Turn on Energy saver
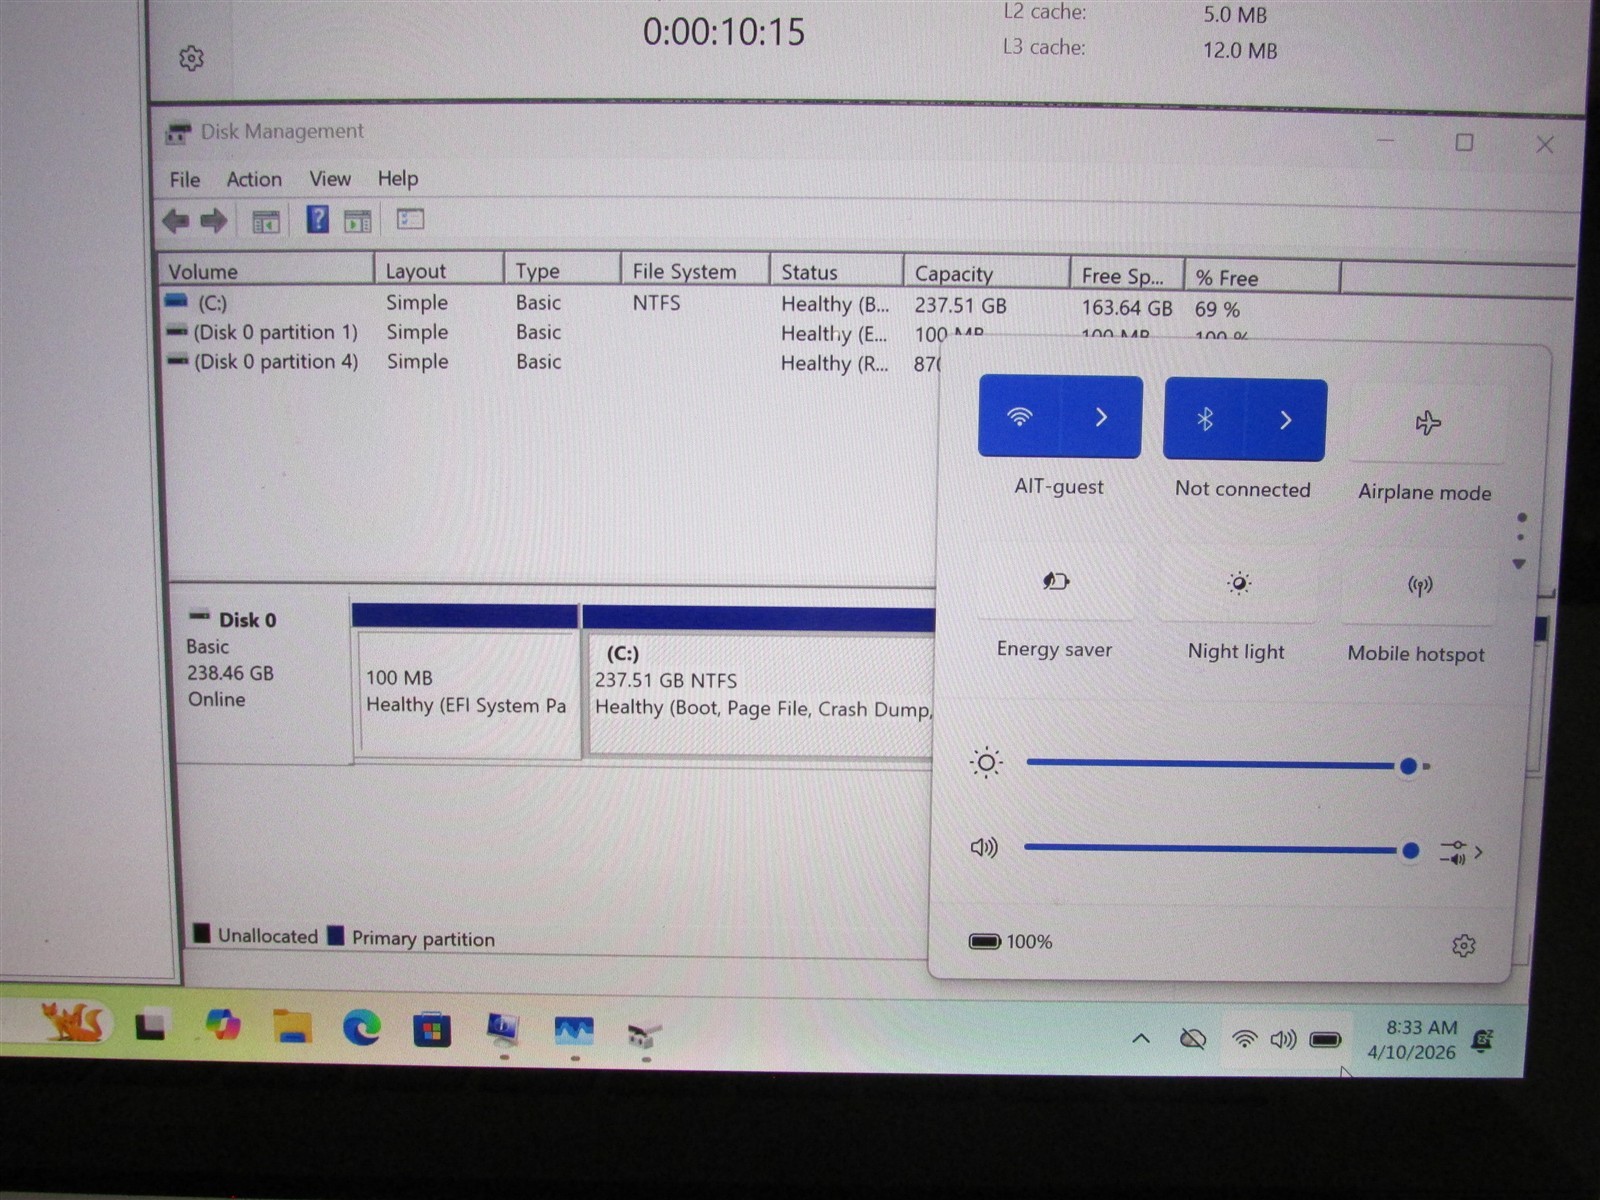1600x1200 pixels. coord(1055,581)
